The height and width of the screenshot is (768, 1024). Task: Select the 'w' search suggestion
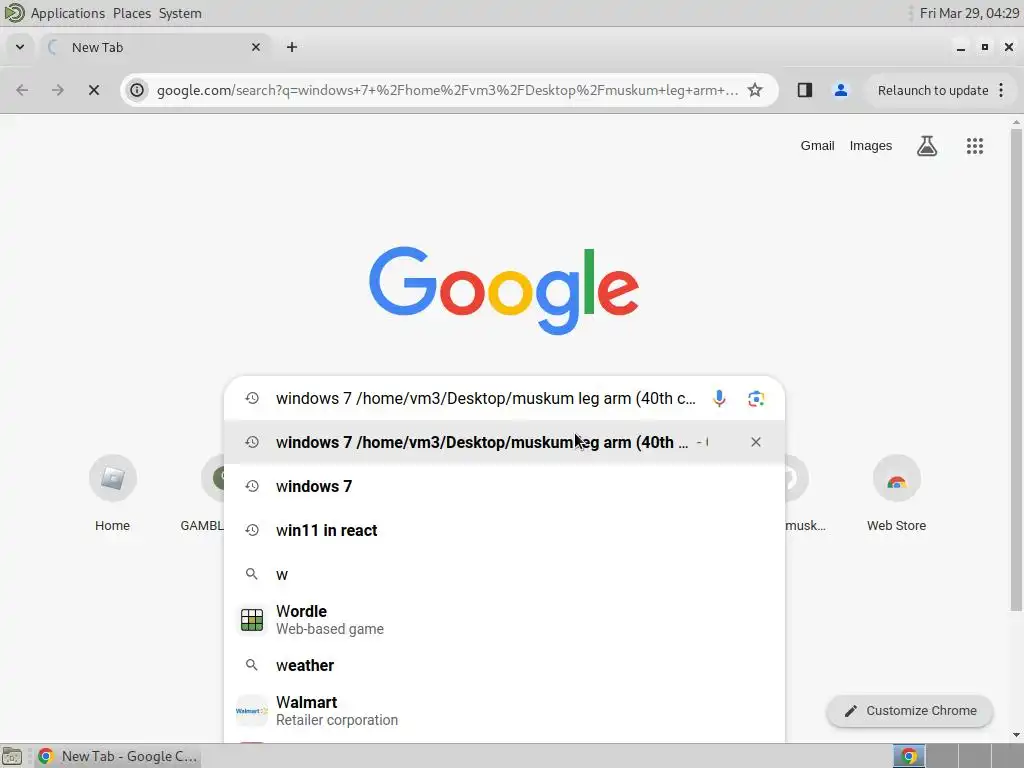pos(504,574)
